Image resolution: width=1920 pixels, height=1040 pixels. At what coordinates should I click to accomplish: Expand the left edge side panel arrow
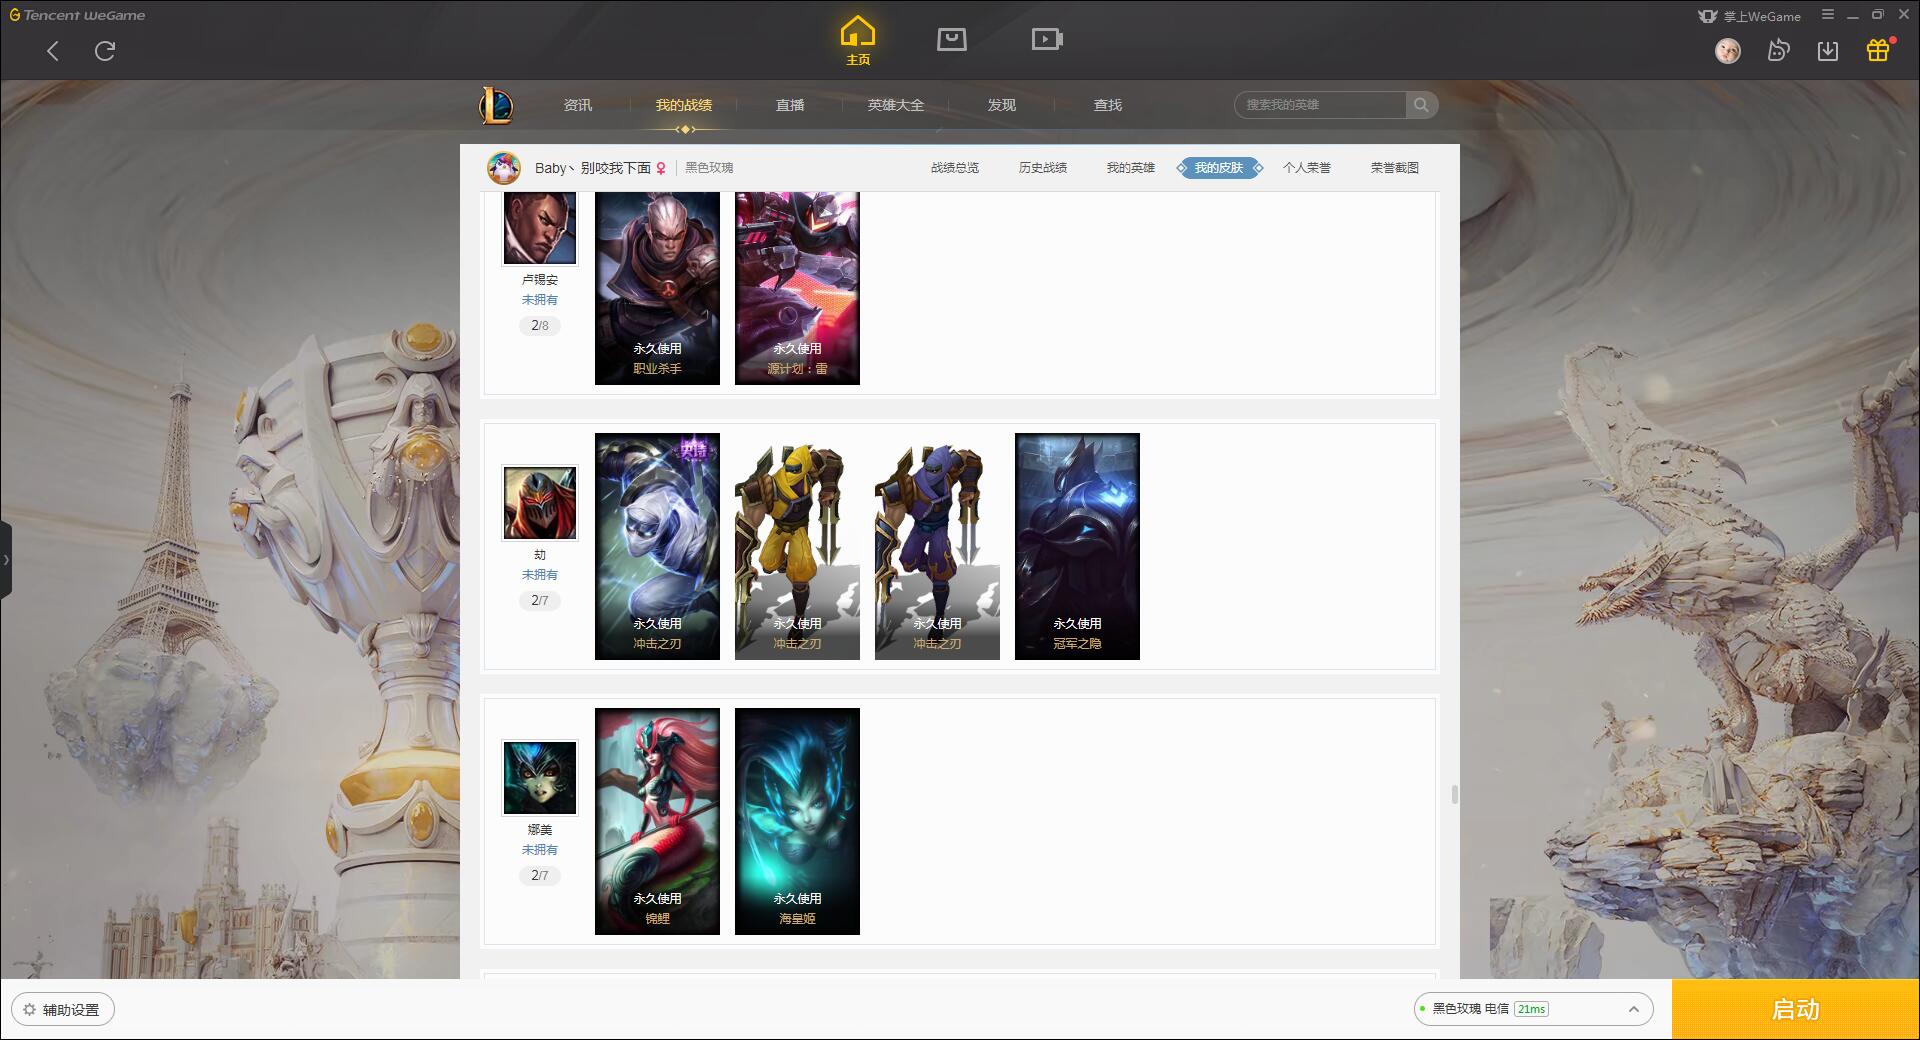6,560
